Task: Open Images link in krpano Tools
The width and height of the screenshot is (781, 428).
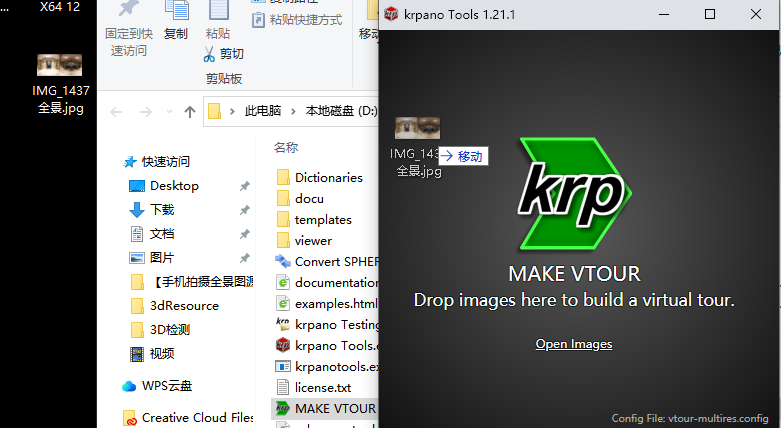Action: [x=574, y=344]
